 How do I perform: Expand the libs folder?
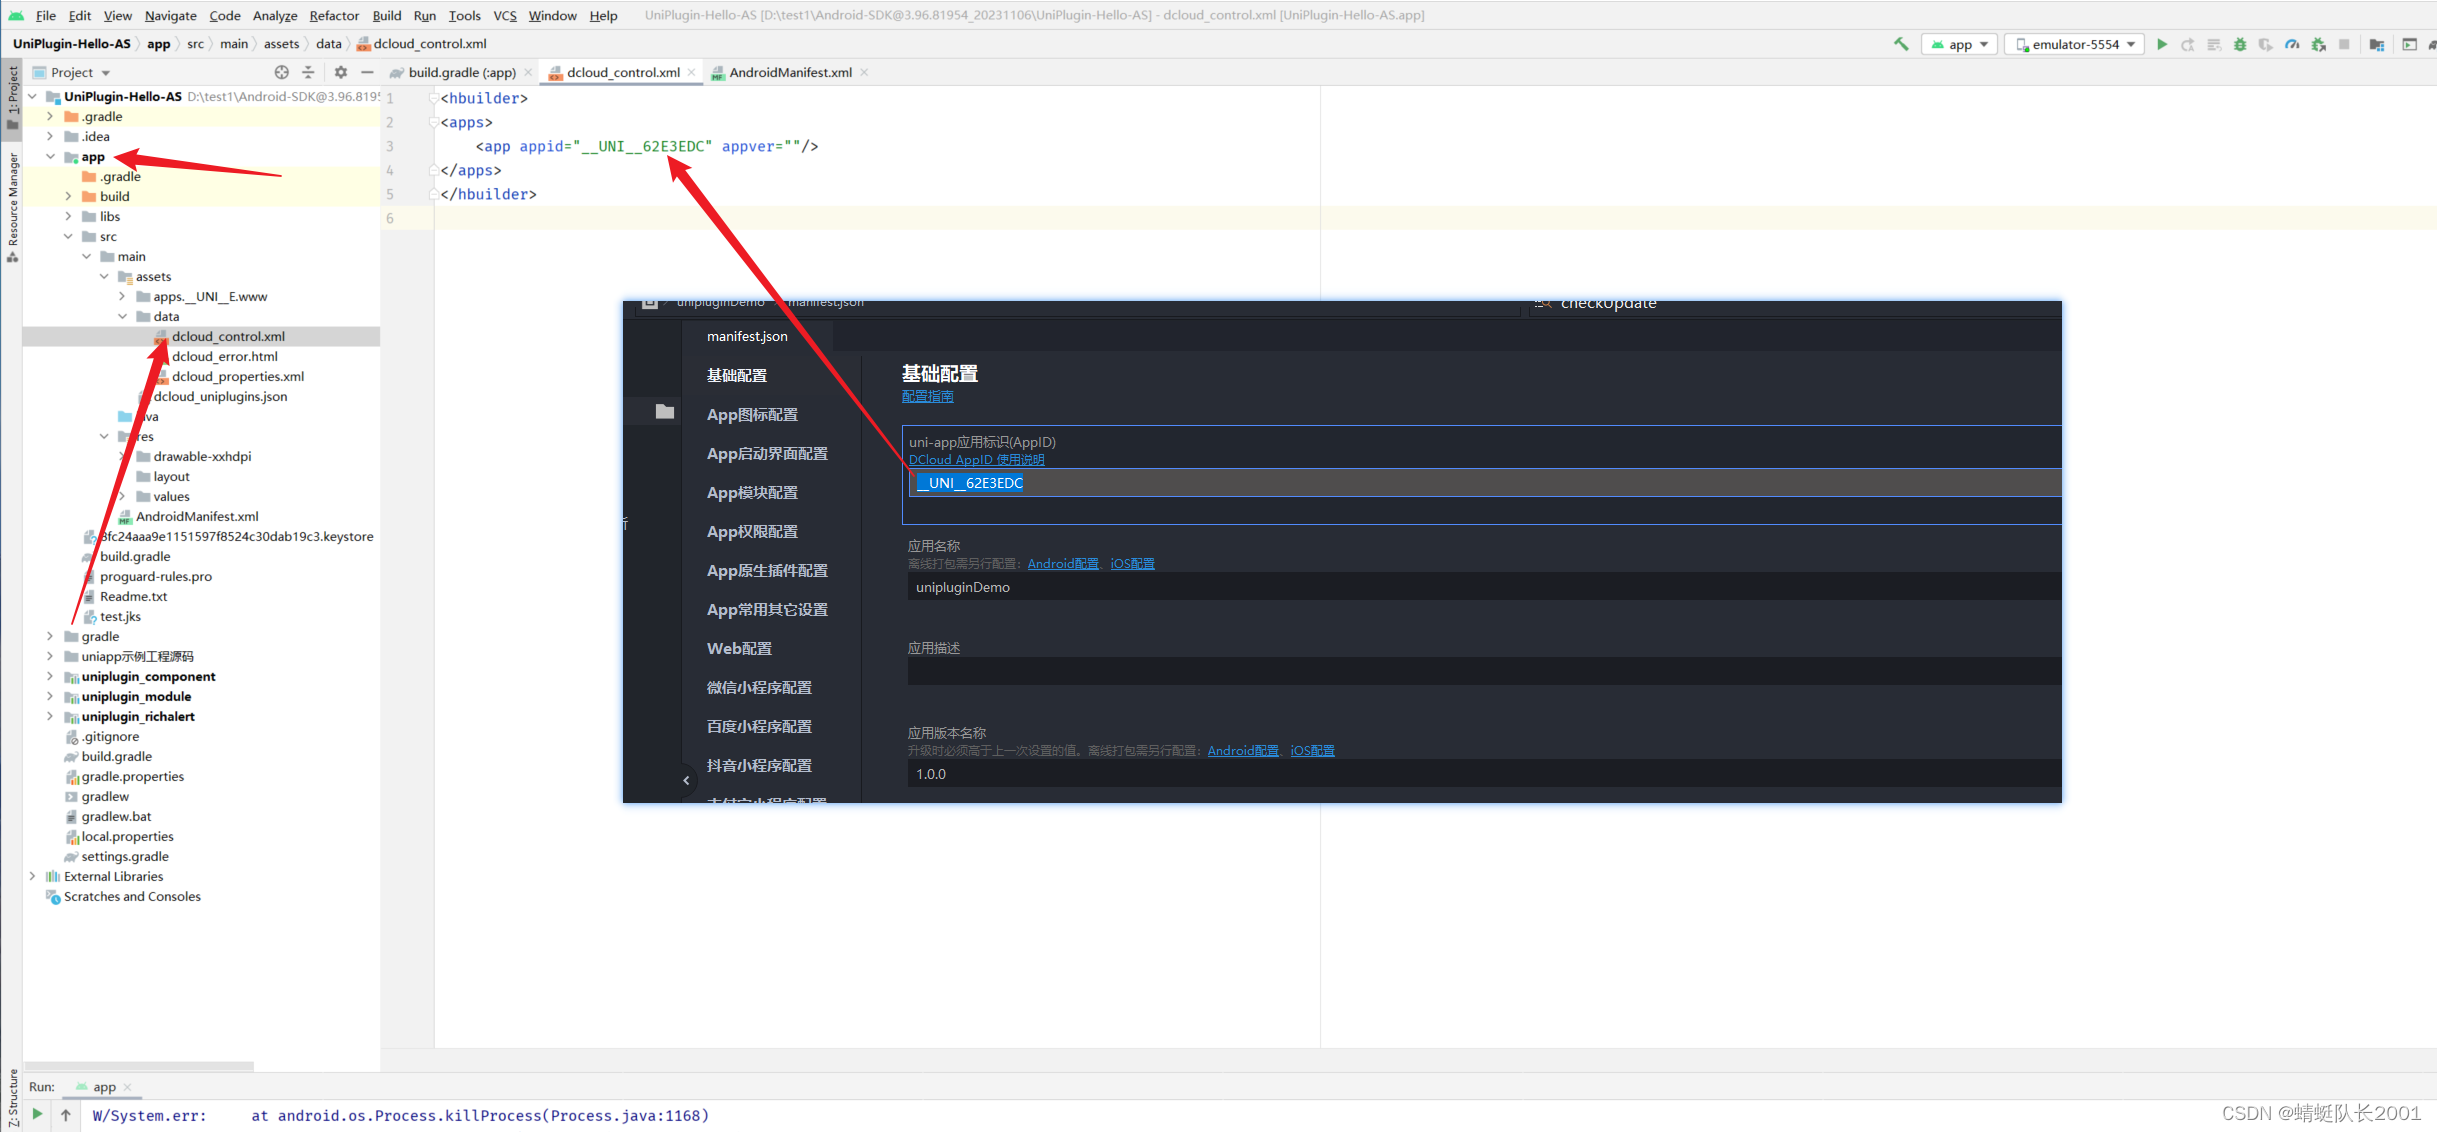point(68,217)
